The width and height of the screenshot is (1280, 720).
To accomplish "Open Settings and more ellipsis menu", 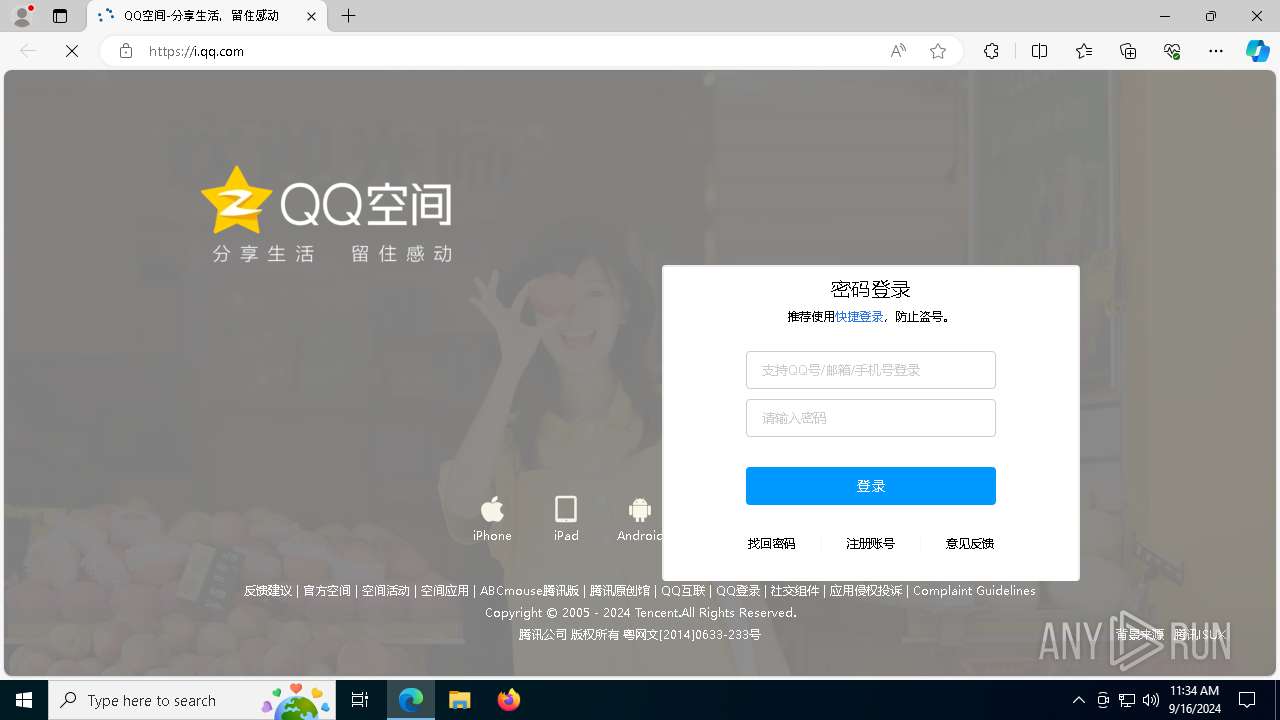I will point(1216,51).
